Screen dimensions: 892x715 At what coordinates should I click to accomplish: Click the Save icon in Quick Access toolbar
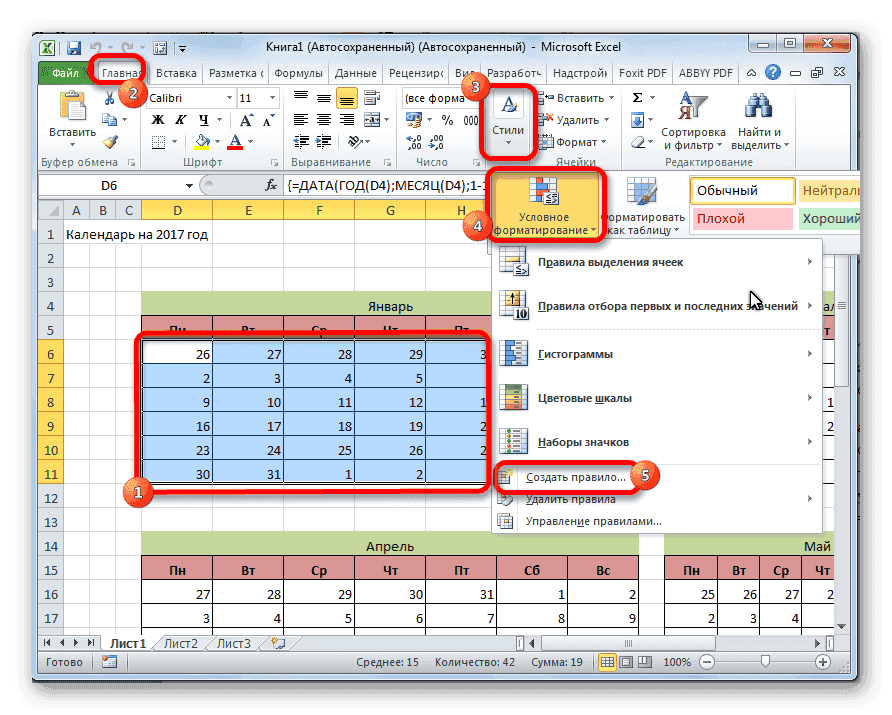pos(74,45)
